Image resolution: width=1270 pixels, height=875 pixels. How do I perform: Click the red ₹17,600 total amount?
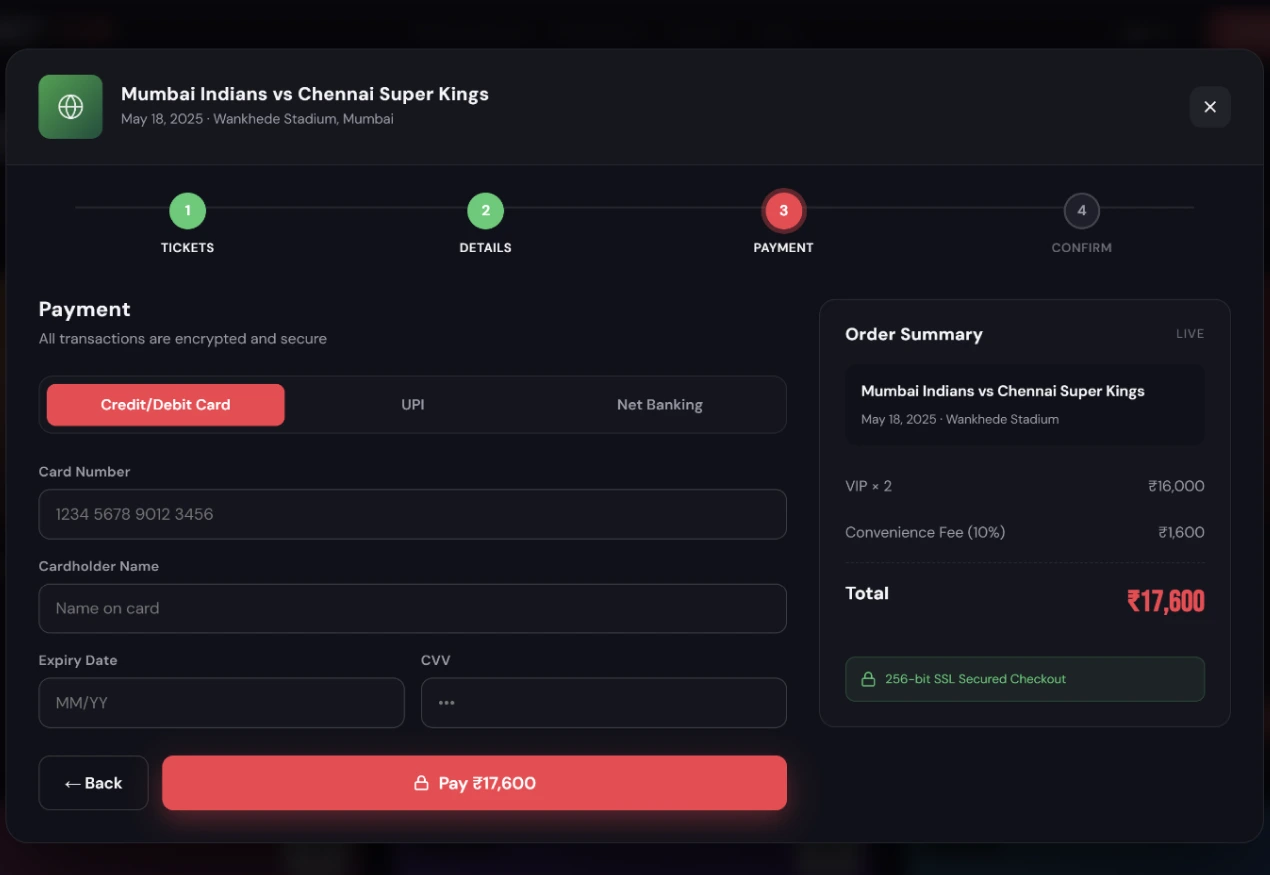pos(1166,601)
